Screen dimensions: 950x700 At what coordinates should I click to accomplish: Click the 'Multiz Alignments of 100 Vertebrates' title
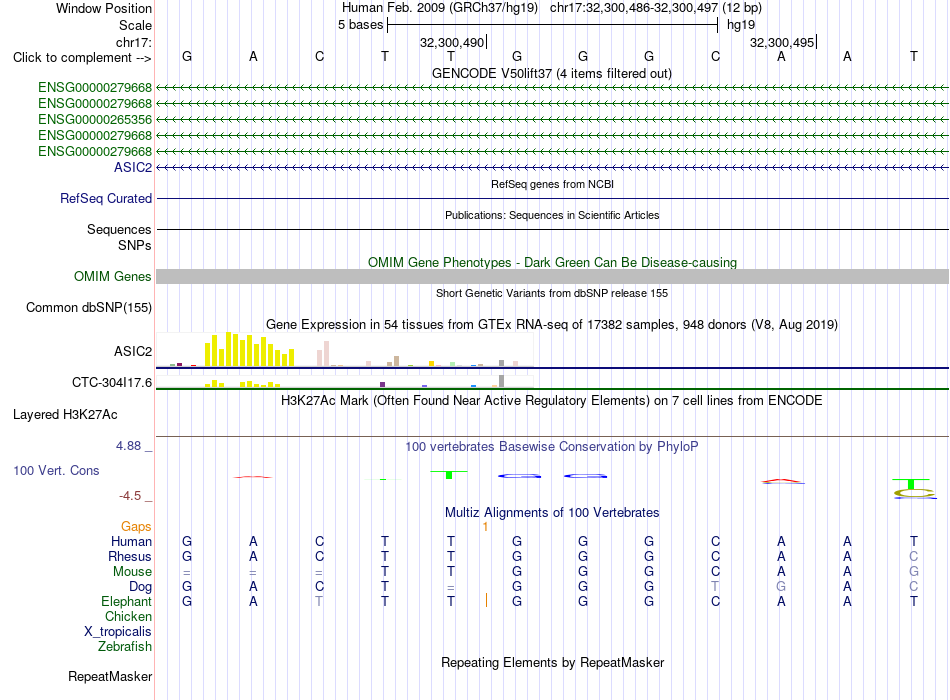pos(552,513)
